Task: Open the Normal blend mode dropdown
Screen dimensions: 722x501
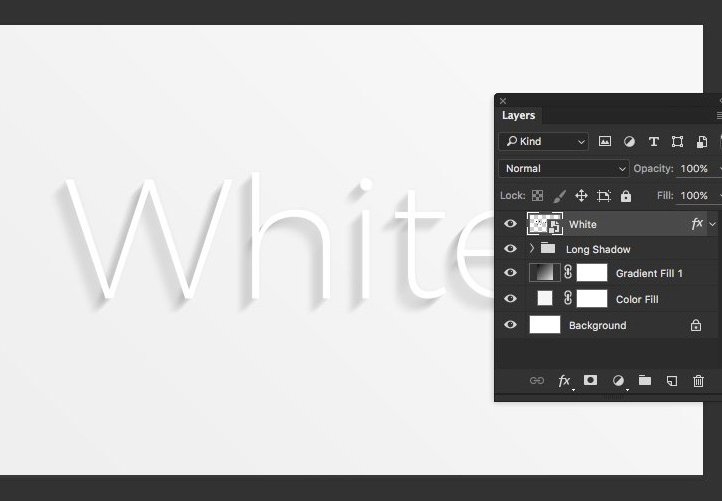Action: click(x=564, y=169)
